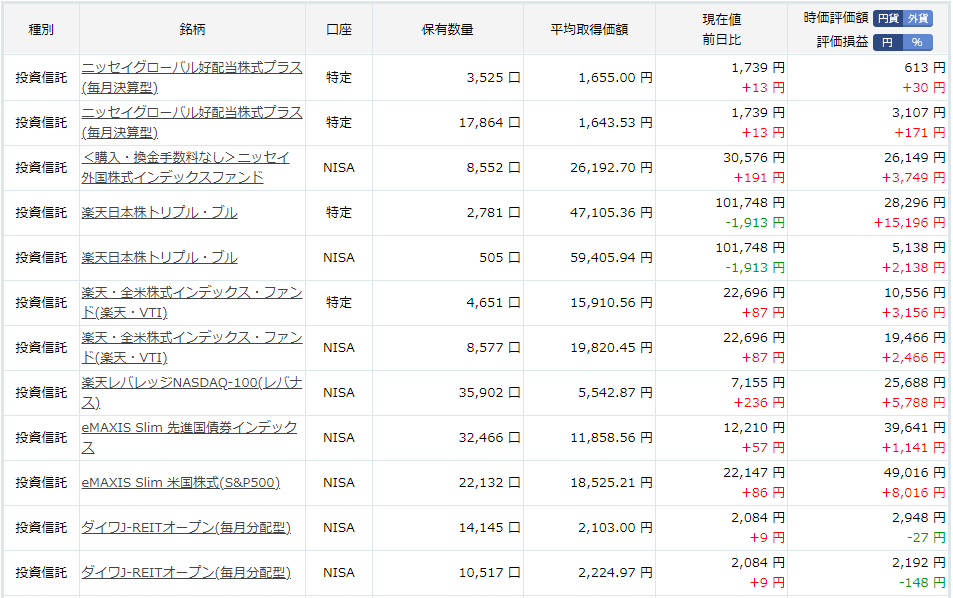Click the 評価損益 header label
Viewport: 953px width, 598px height.
[842, 42]
